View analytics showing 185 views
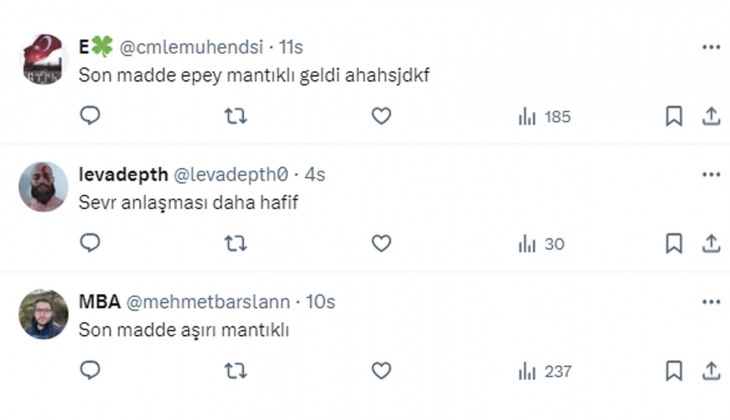Viewport: 730px width, 420px height. [544, 116]
